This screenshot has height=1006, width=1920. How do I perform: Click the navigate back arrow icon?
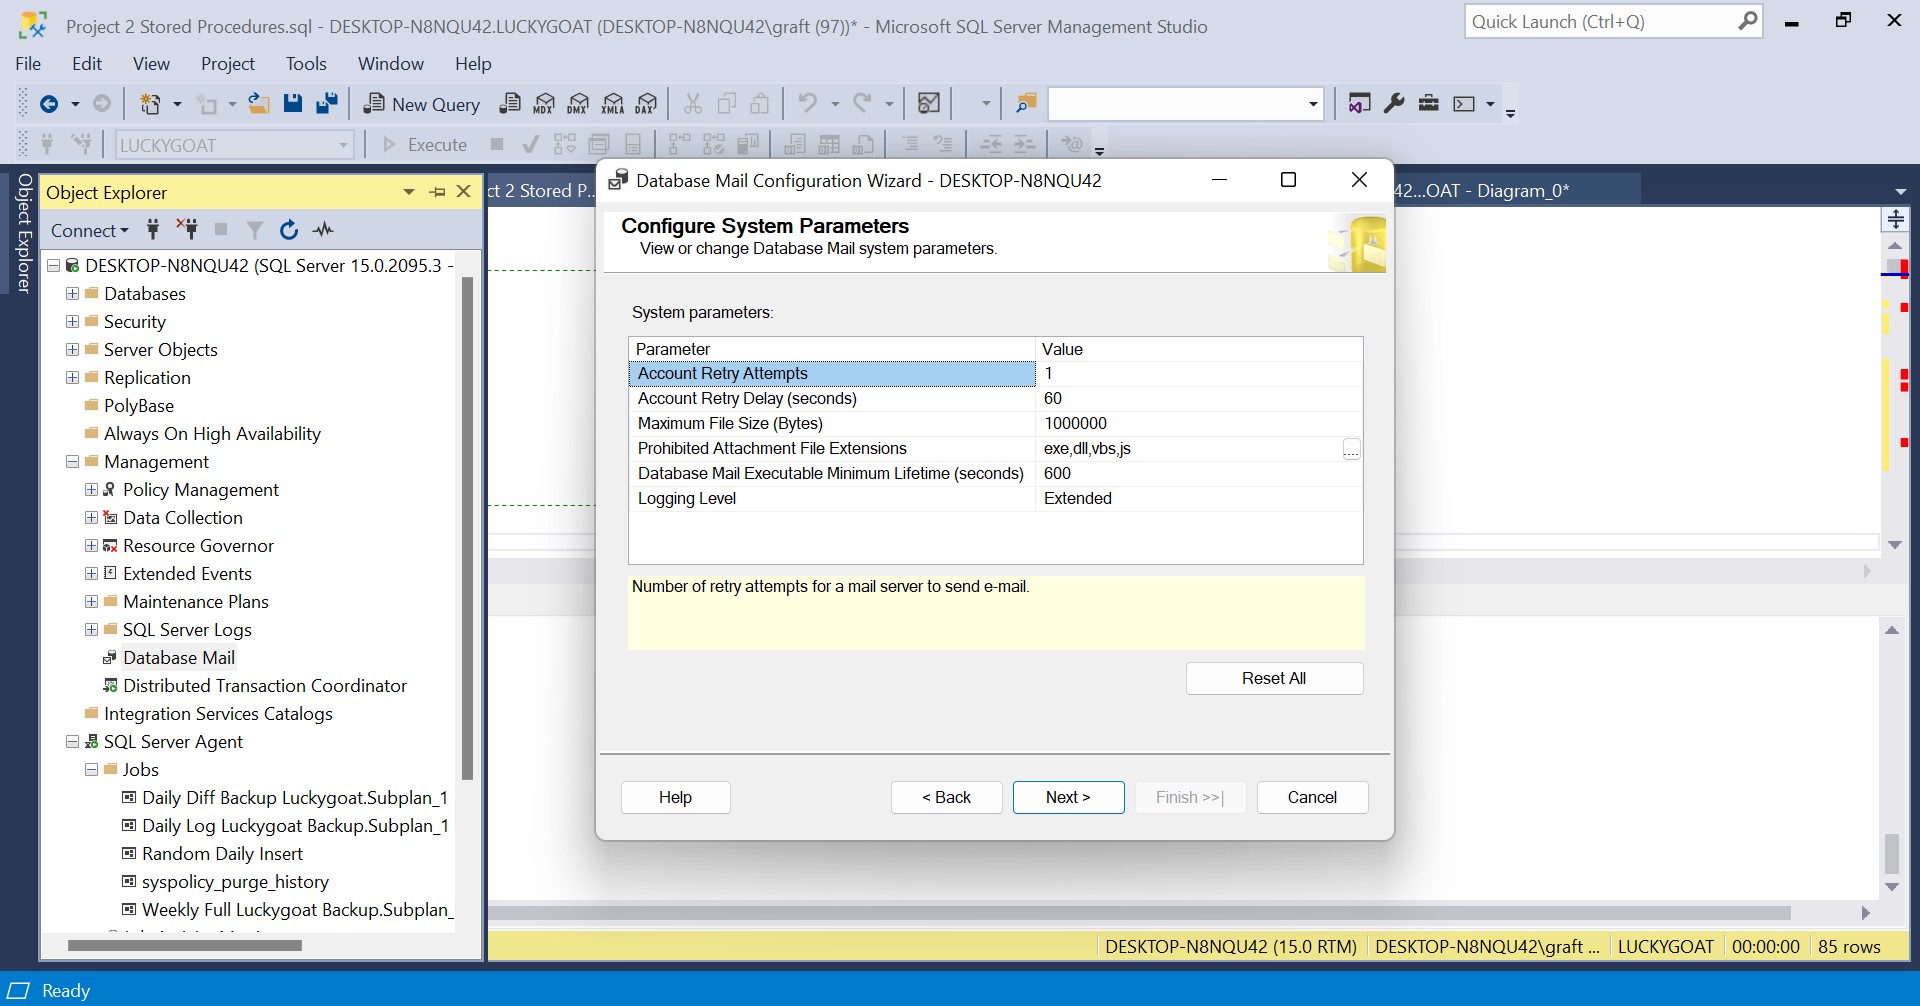coord(48,104)
